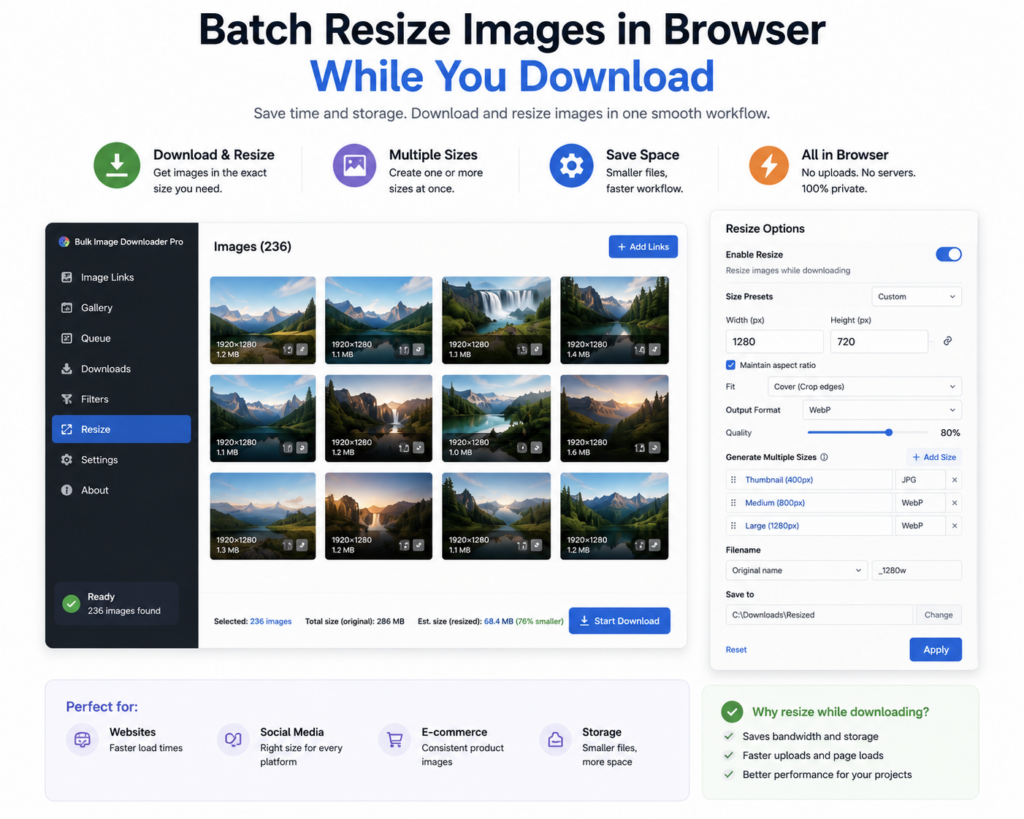Click green check icon beside Why resize heading
The width and height of the screenshot is (1024, 819).
point(732,712)
